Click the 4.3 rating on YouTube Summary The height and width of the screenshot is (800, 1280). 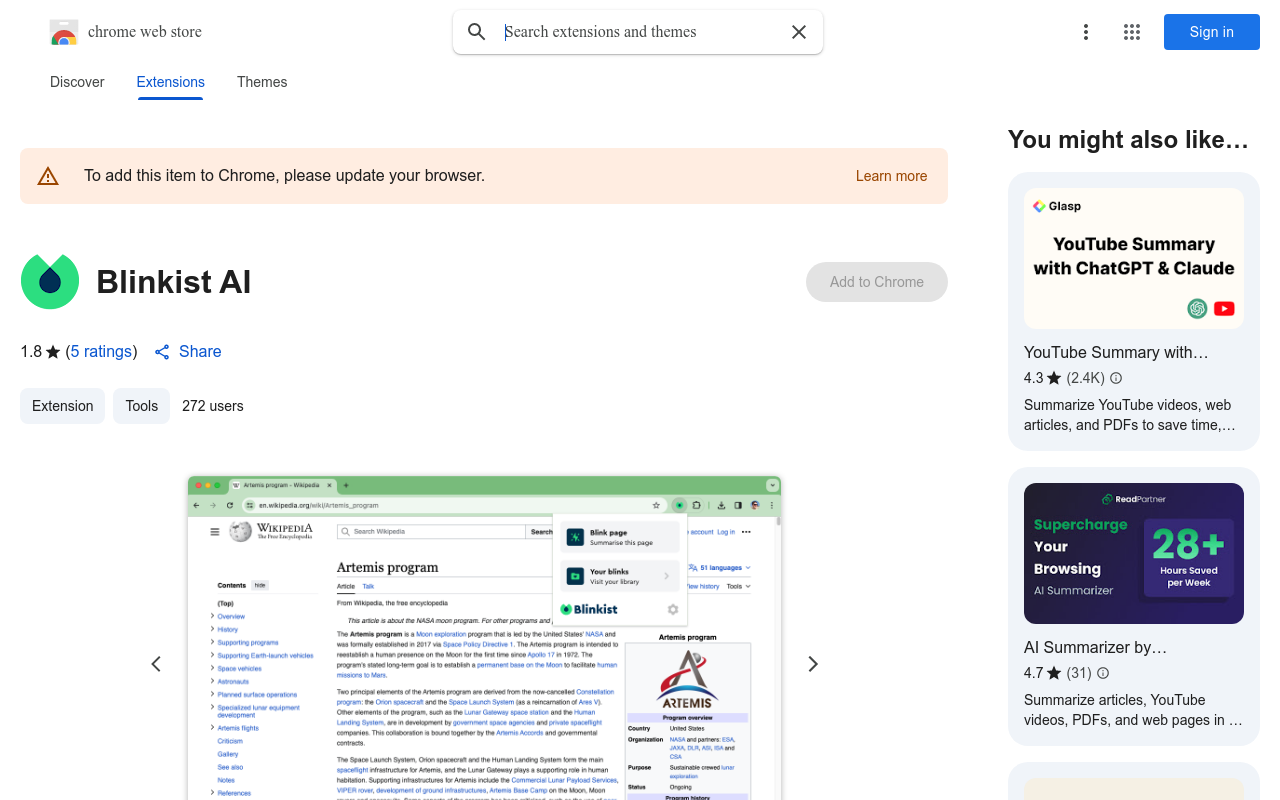(1042, 378)
